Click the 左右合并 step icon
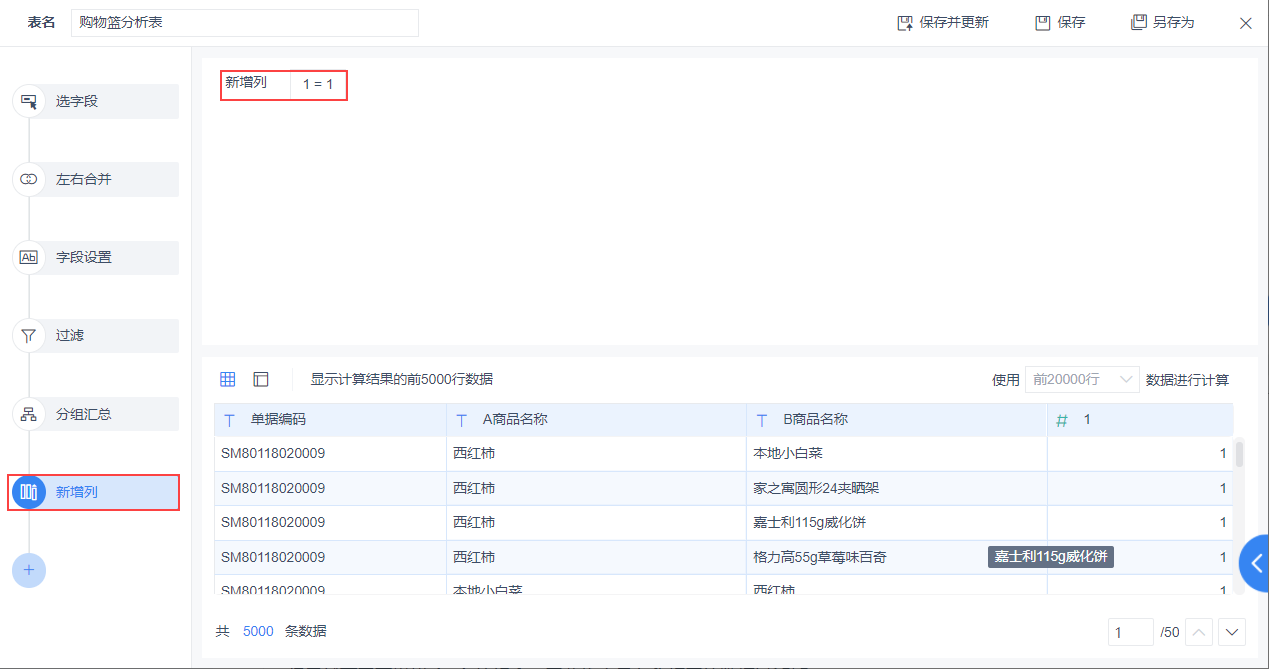This screenshot has width=1269, height=669. (29, 179)
